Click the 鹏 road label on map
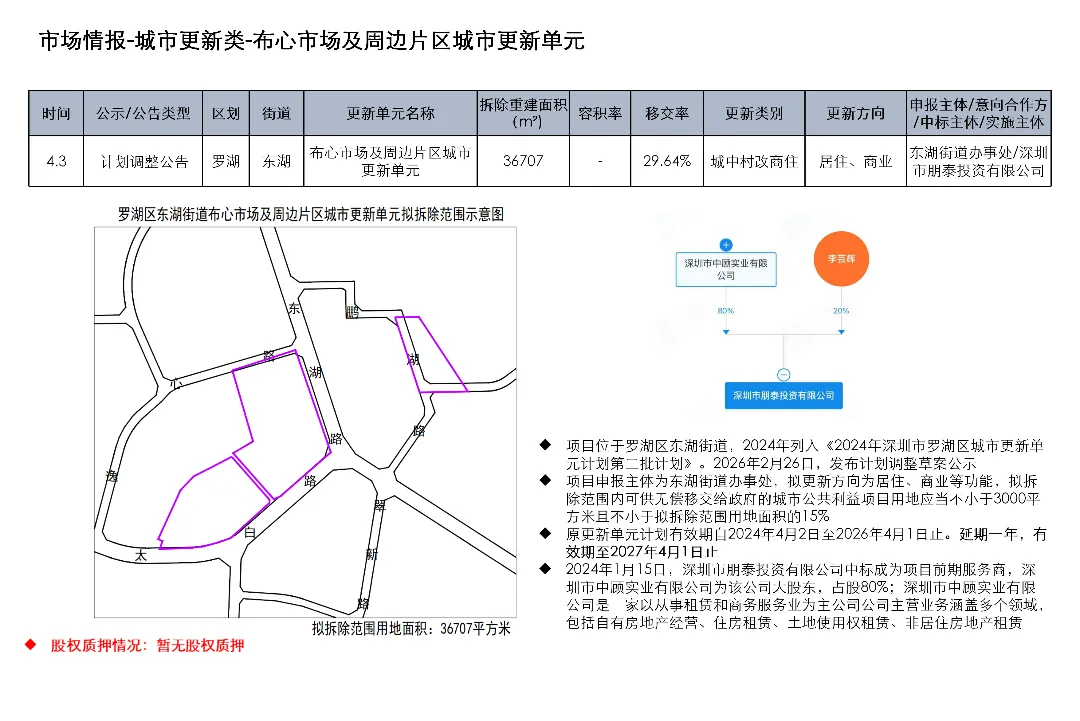This screenshot has height=721, width=1080. tap(353, 312)
